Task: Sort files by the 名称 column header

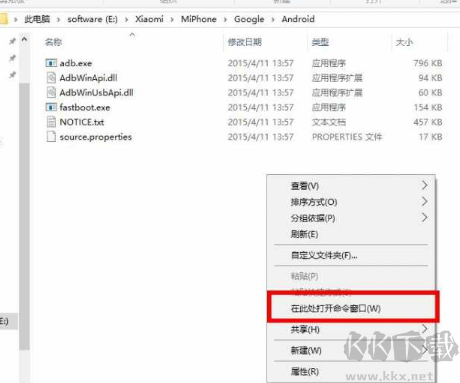Action: pyautogui.click(x=53, y=42)
